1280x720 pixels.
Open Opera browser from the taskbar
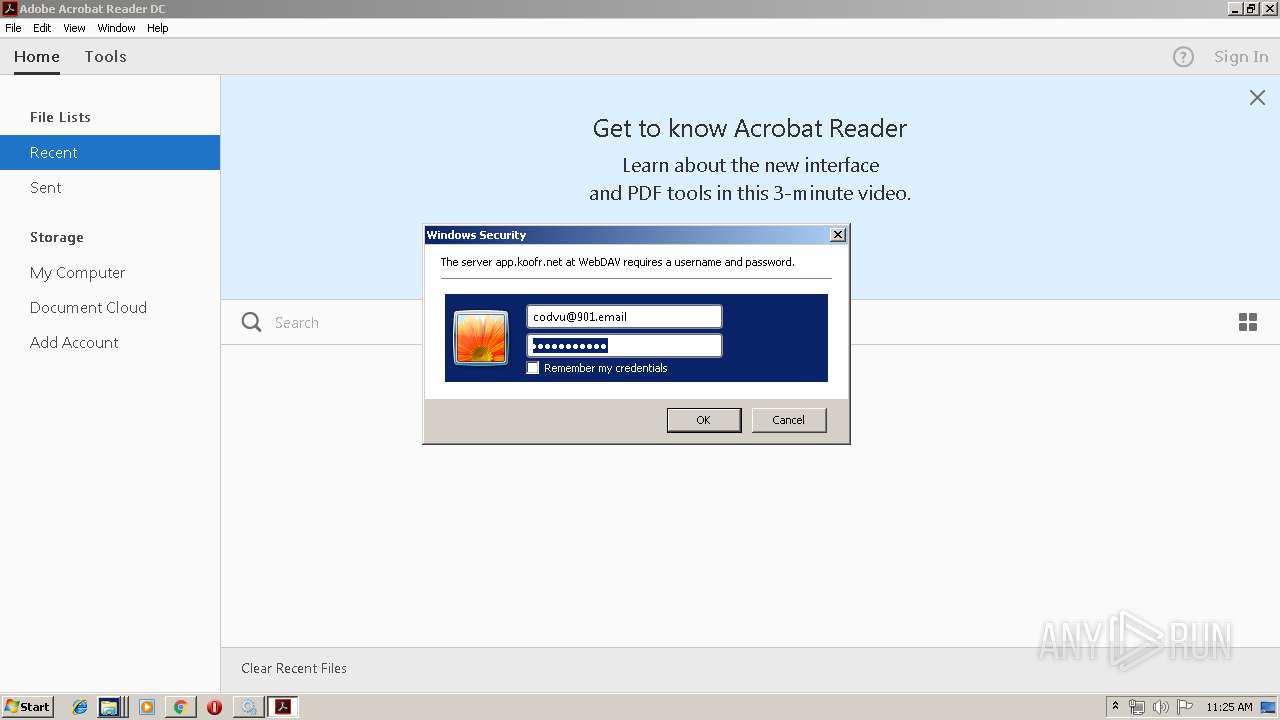pos(214,707)
